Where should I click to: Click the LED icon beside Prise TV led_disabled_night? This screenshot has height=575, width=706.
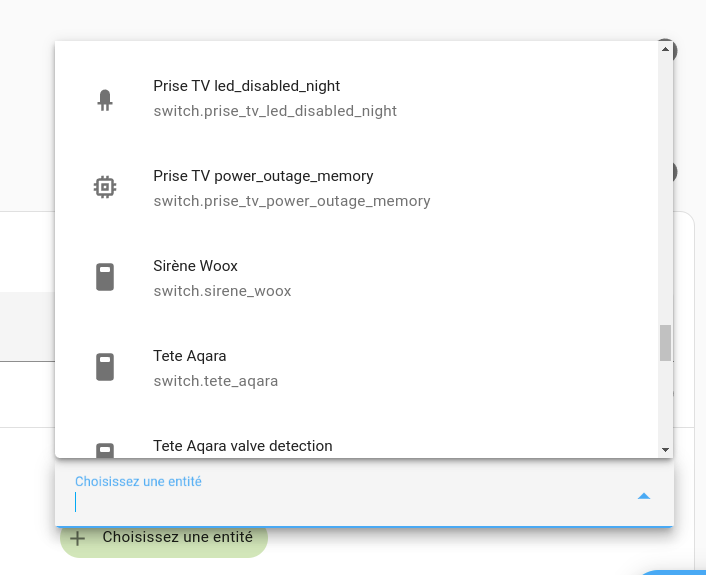(x=105, y=100)
